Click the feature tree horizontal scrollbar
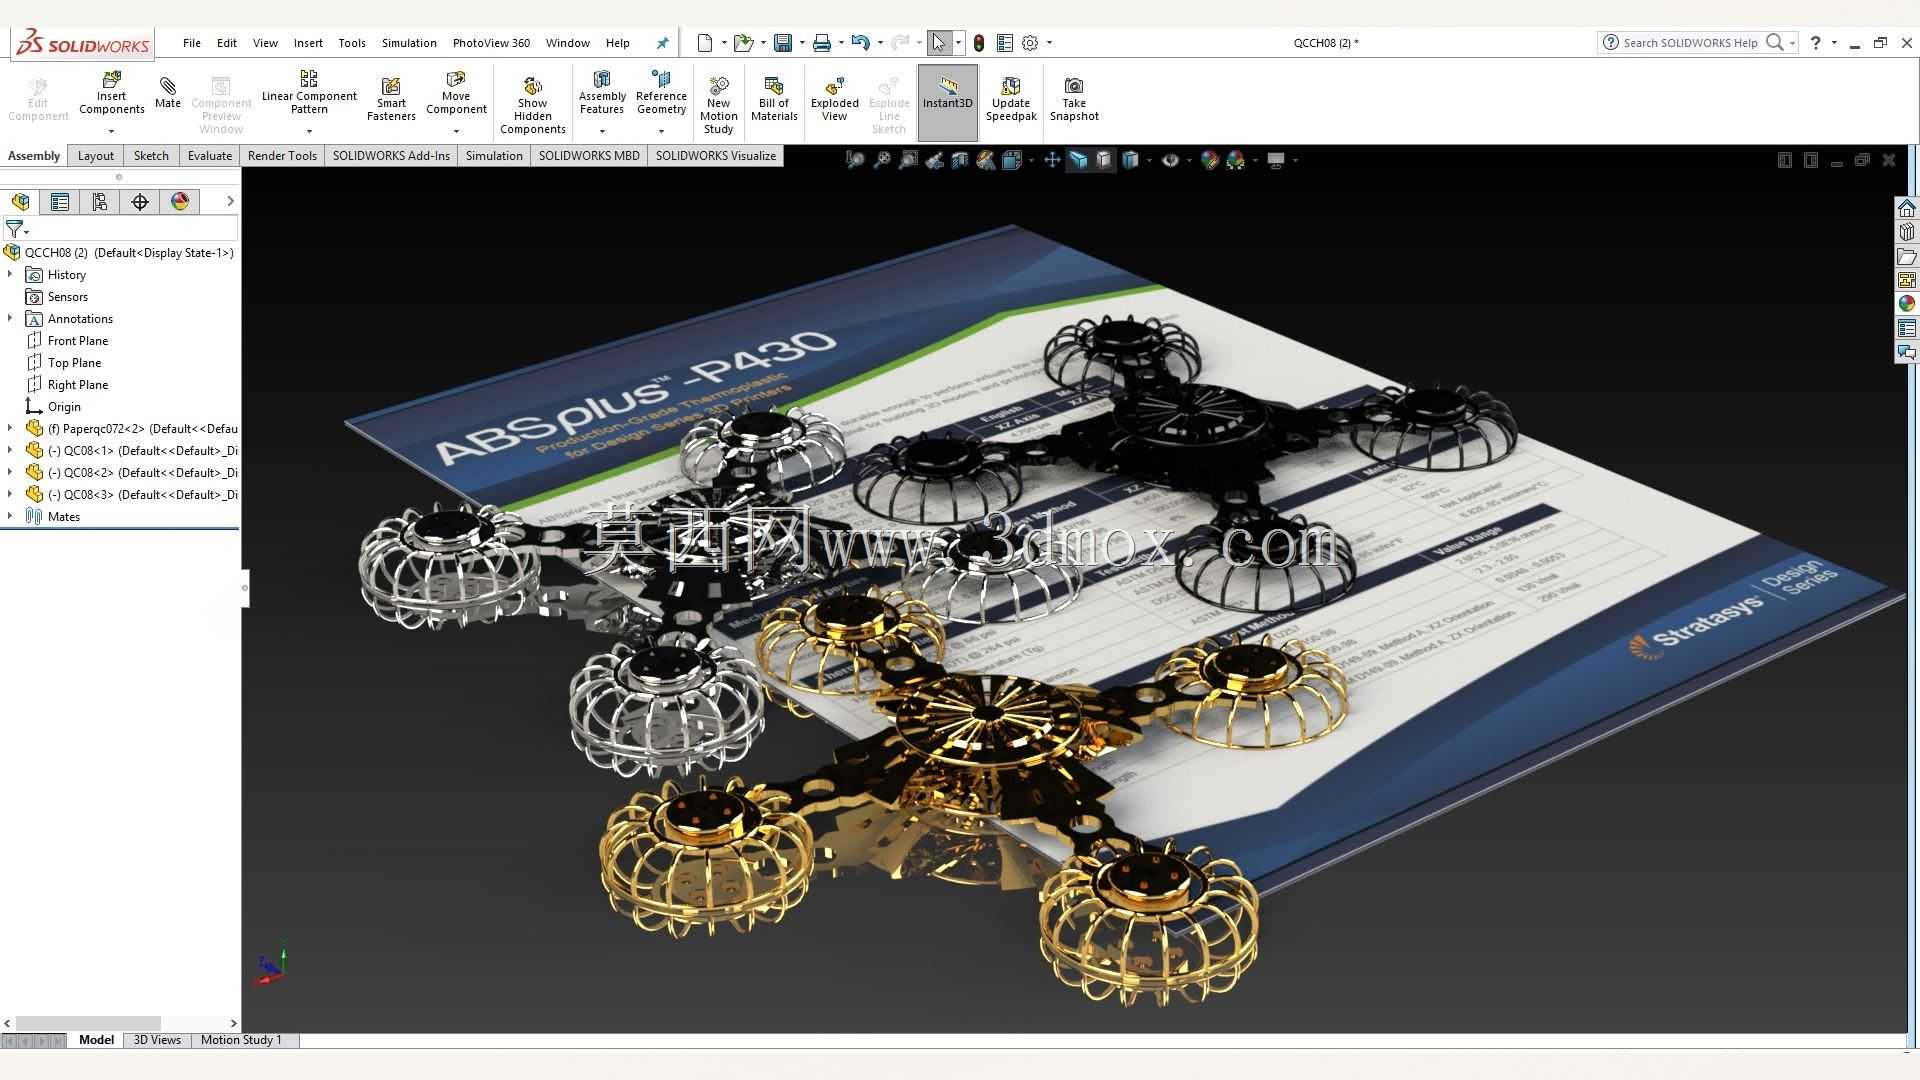The height and width of the screenshot is (1080, 1920). pos(88,1023)
